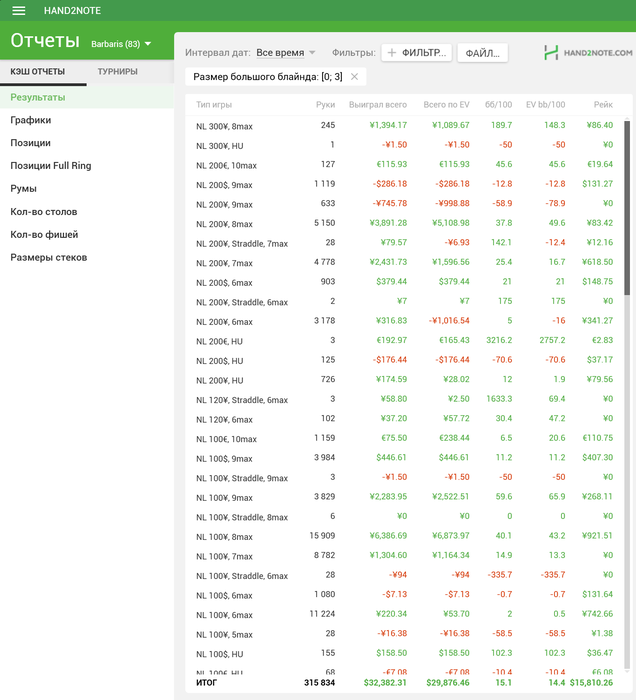Select the NL 100$, HU row

point(404,654)
